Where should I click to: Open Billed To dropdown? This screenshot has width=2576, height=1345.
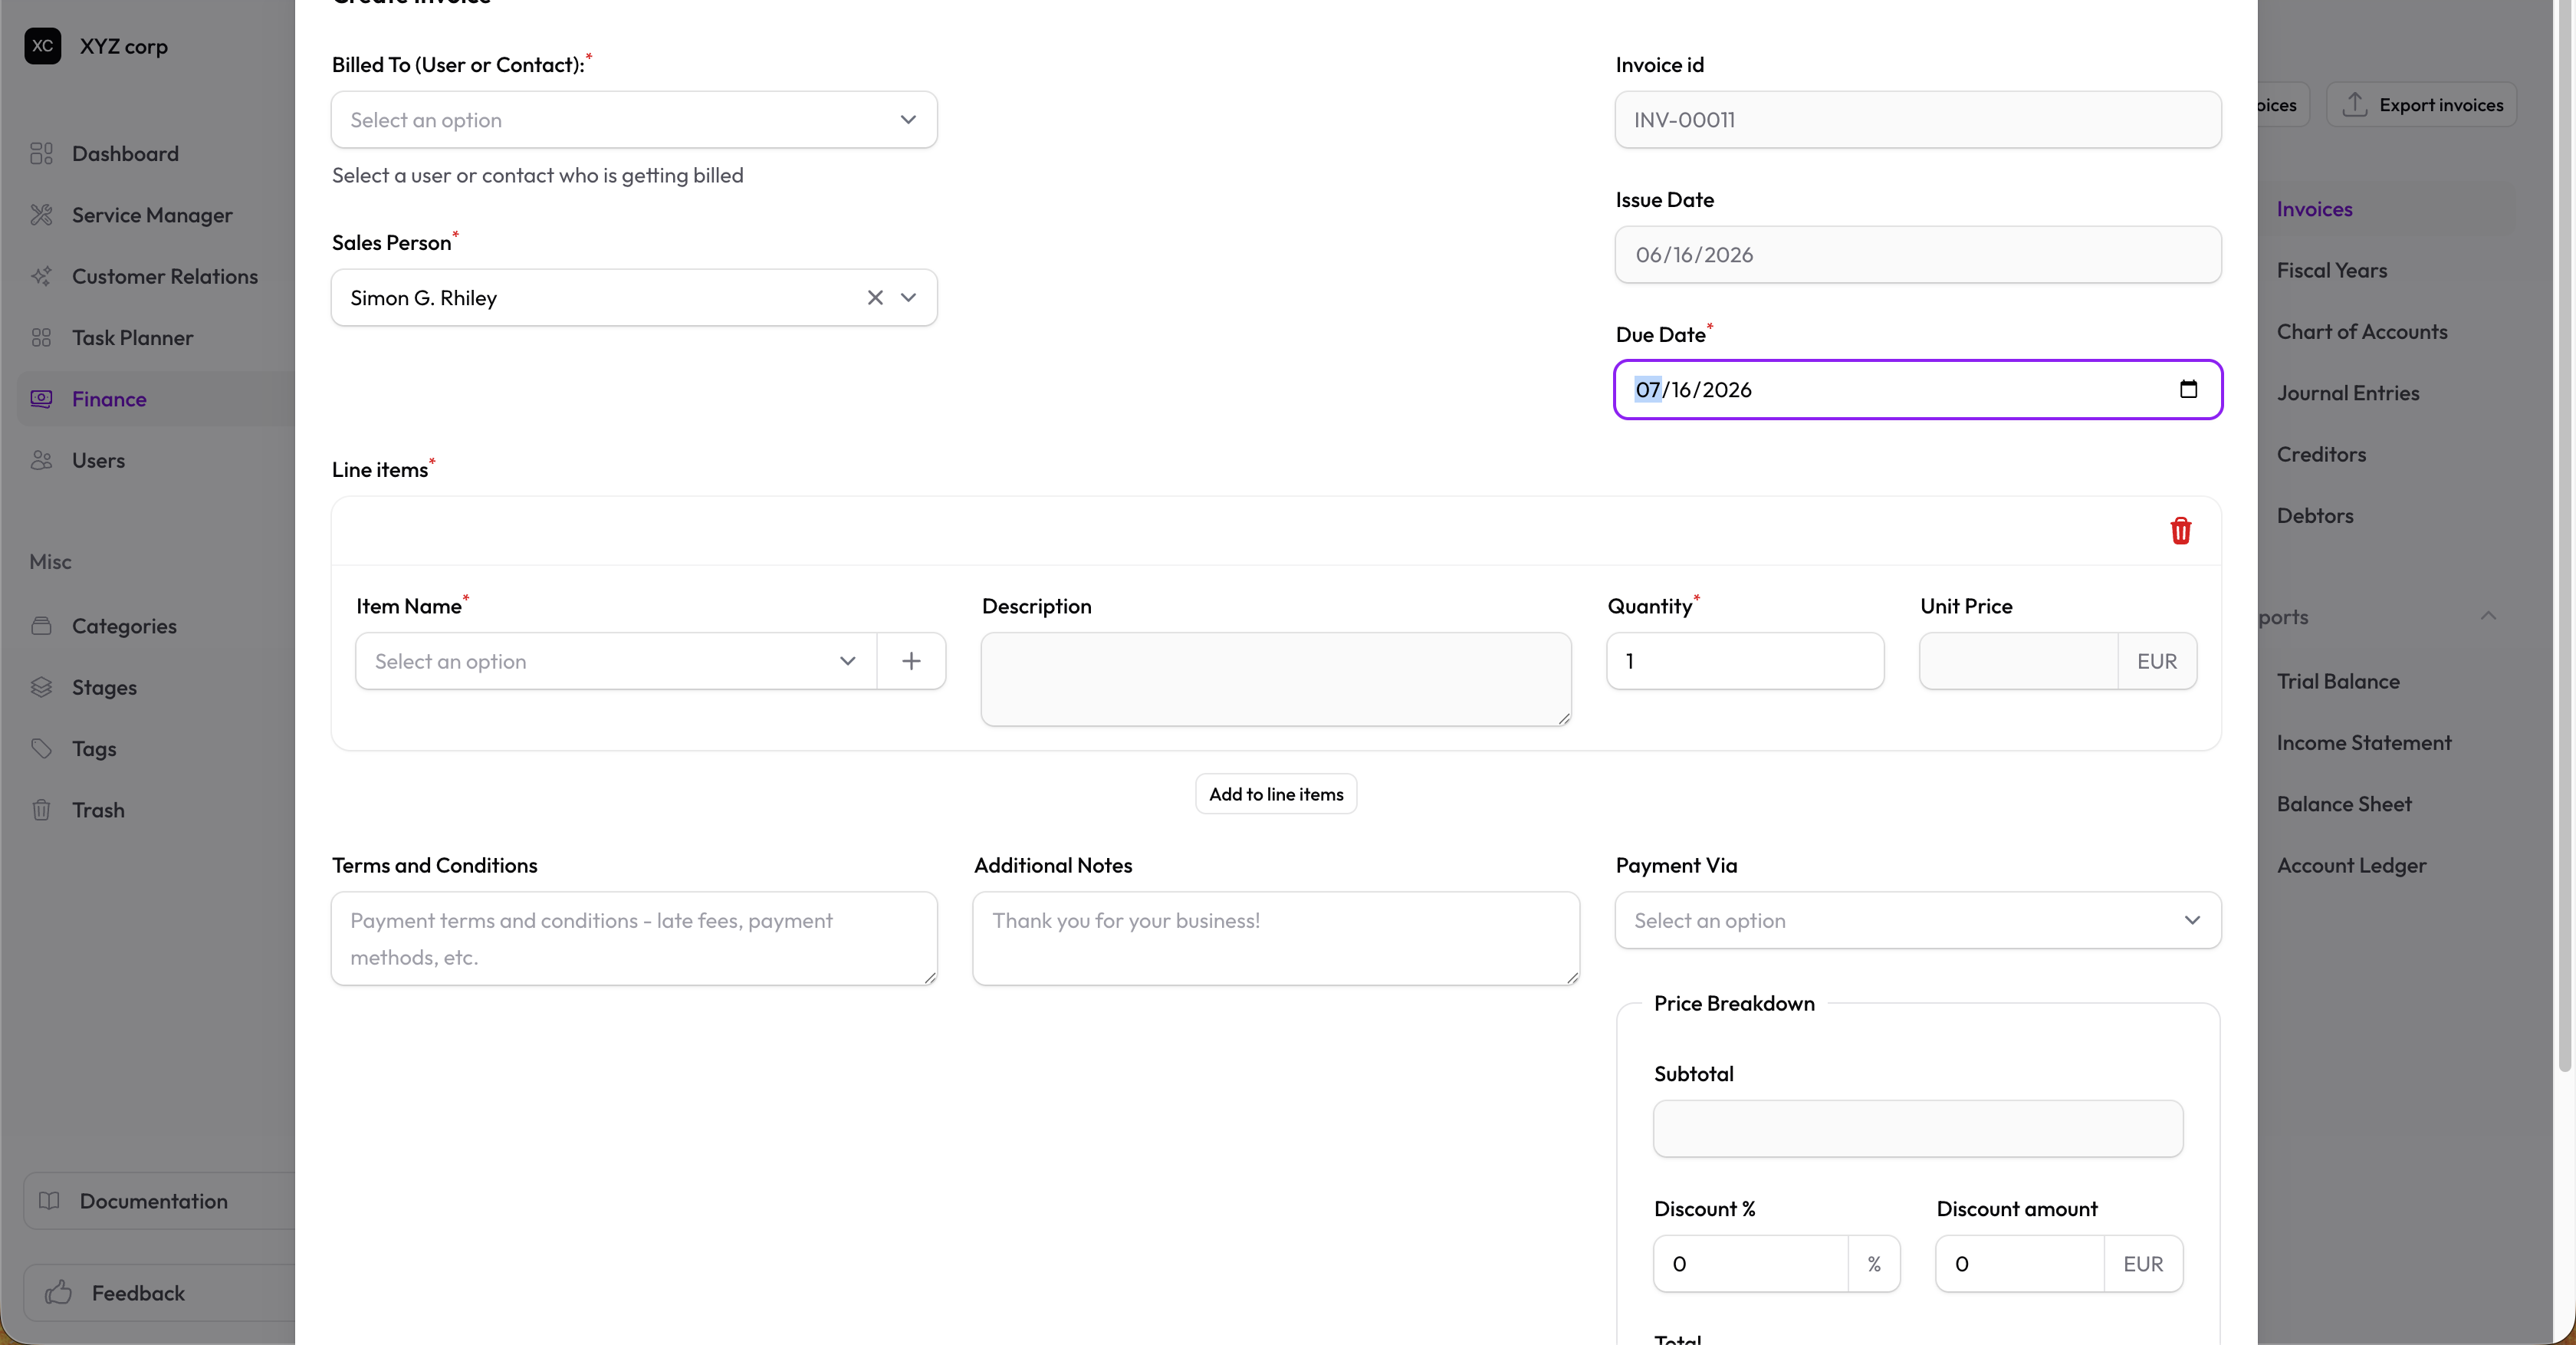tap(634, 120)
